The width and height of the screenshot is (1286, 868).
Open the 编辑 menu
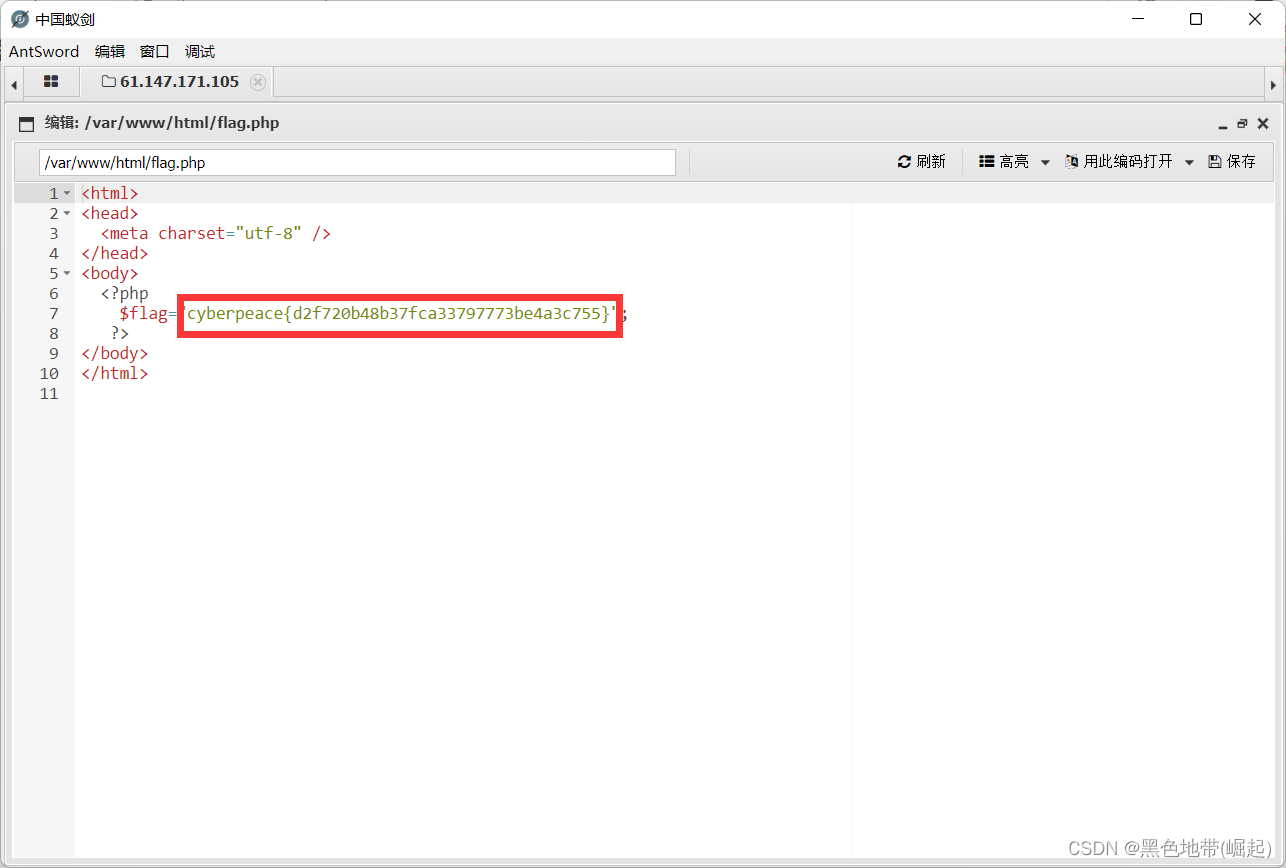coord(110,52)
